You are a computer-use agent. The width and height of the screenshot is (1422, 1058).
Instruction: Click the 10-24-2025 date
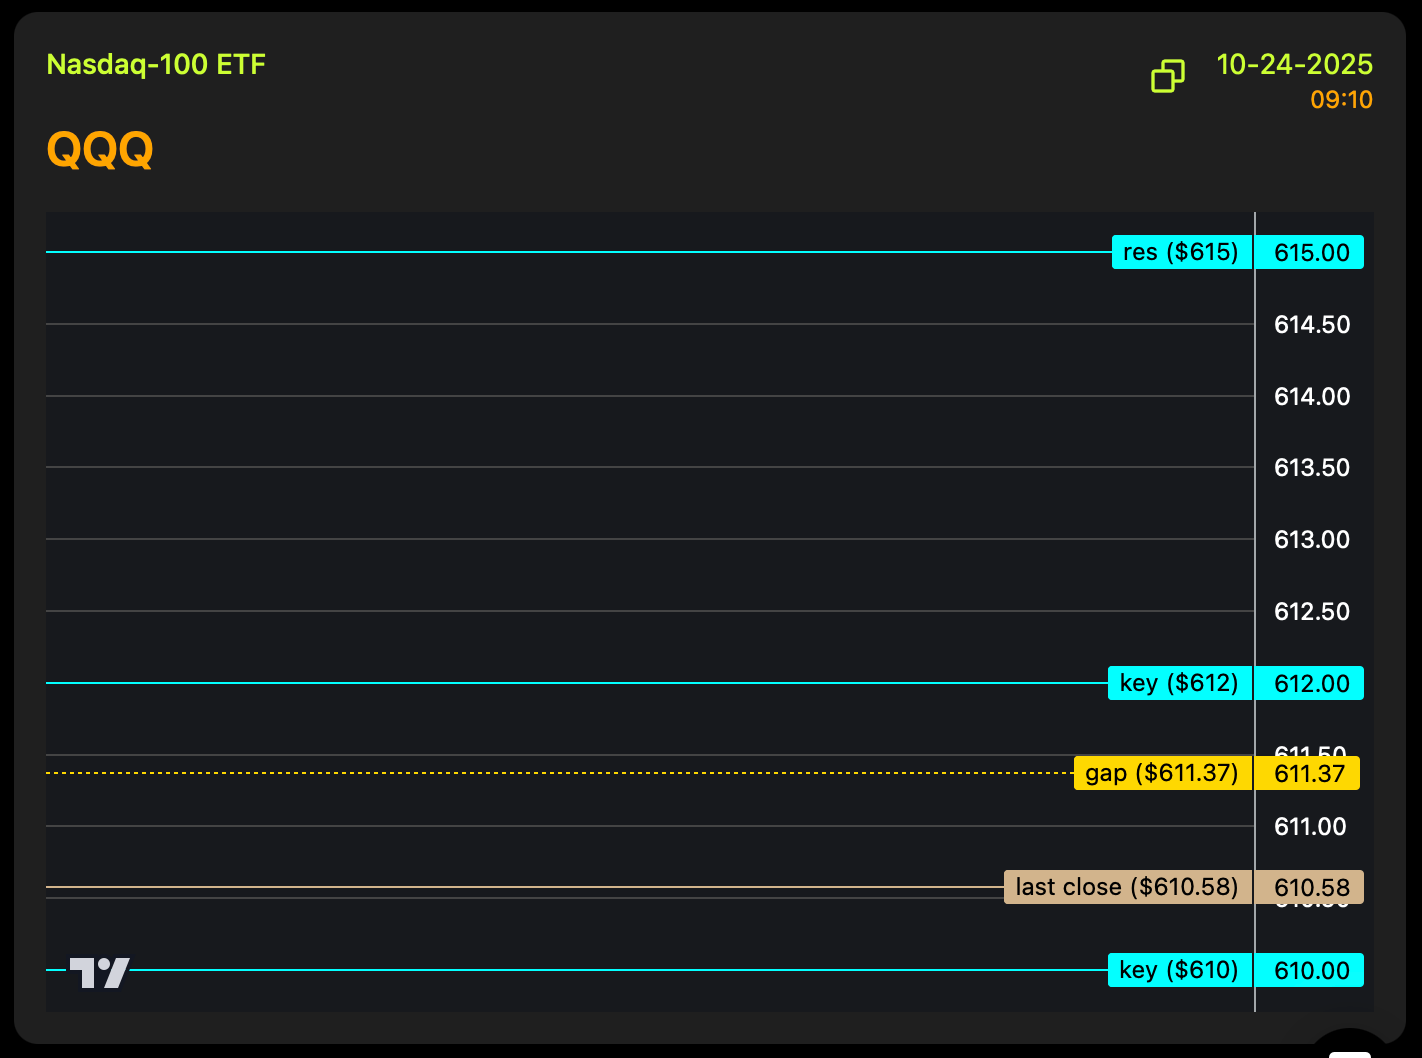tap(1294, 65)
